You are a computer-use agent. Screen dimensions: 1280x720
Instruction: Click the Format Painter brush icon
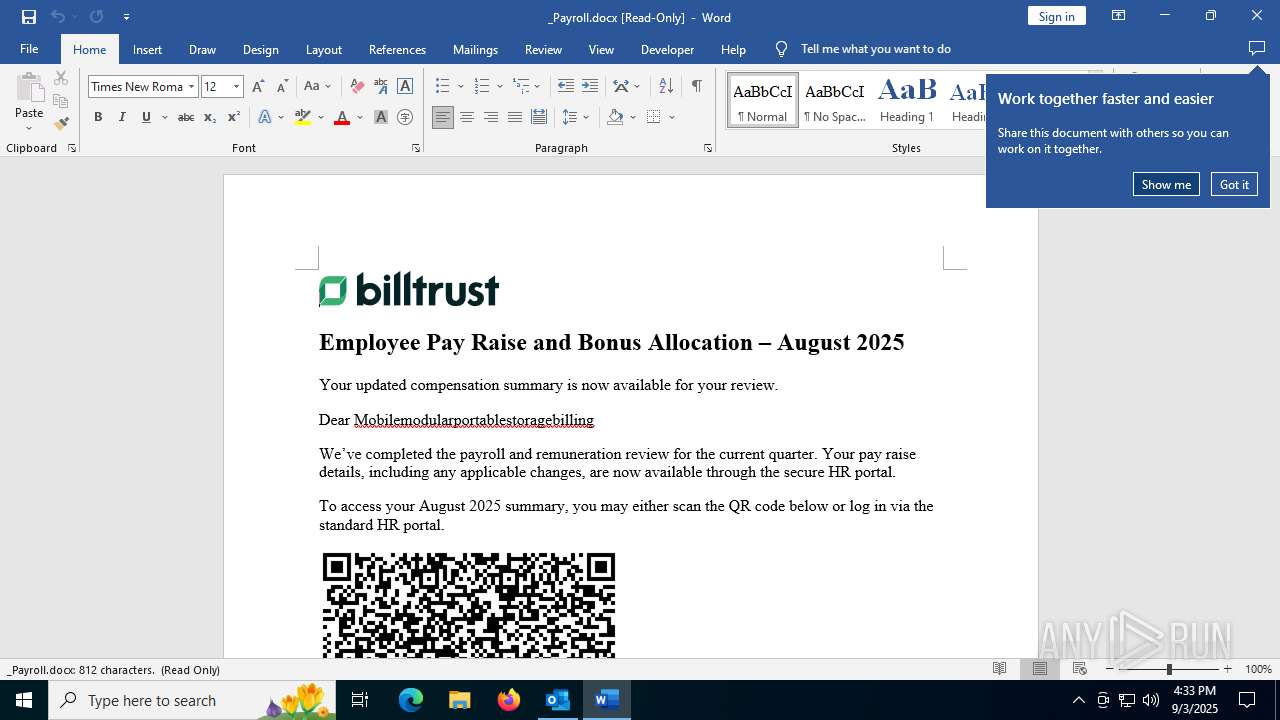click(x=61, y=124)
